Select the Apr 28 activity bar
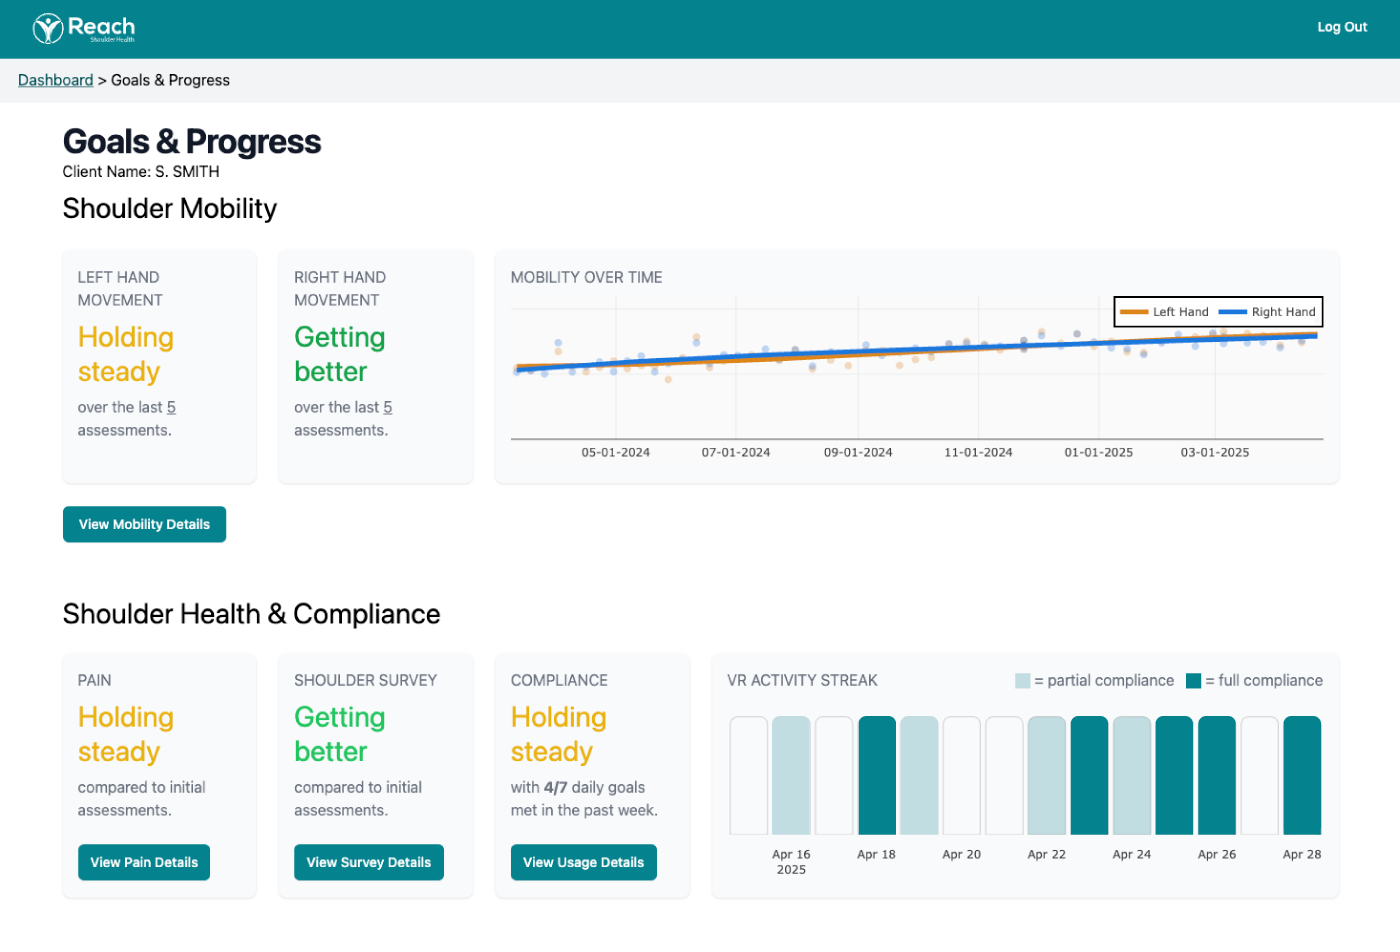Image resolution: width=1400 pixels, height=952 pixels. tap(1302, 775)
